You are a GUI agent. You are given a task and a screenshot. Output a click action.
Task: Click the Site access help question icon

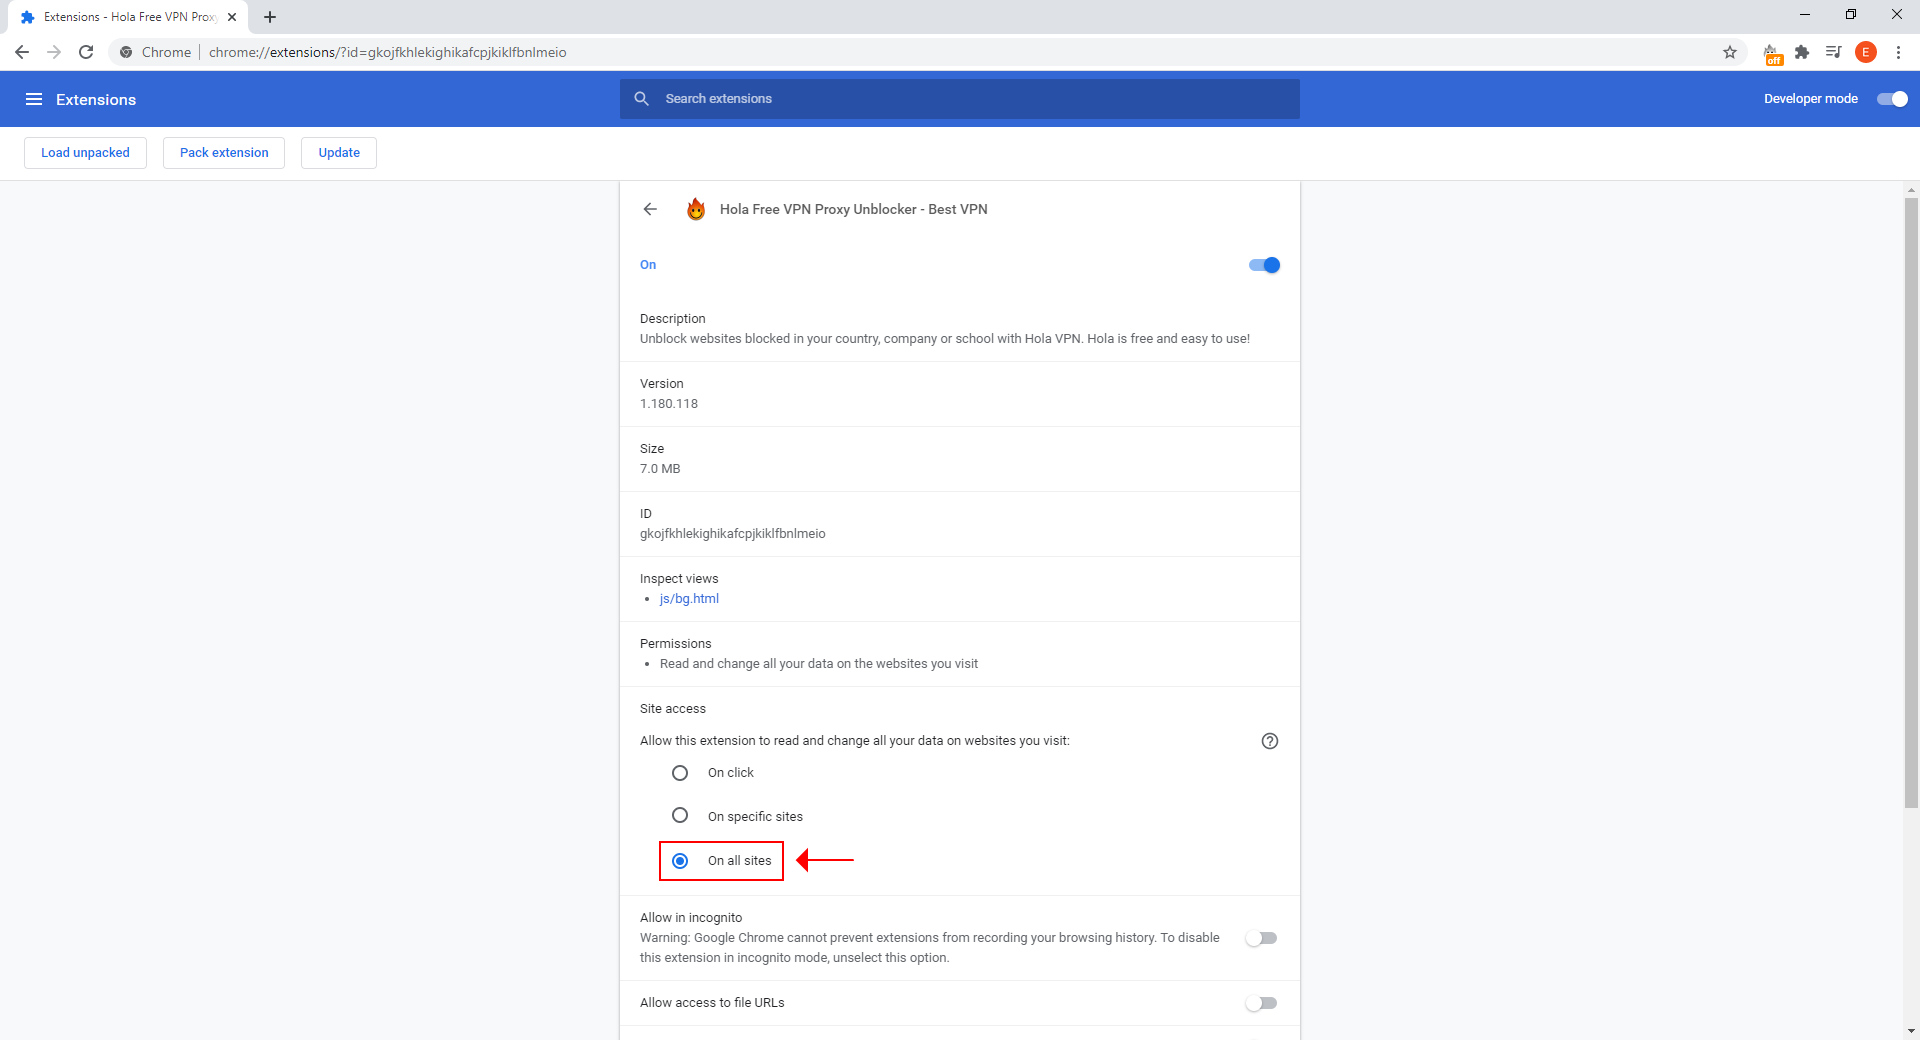(1269, 741)
